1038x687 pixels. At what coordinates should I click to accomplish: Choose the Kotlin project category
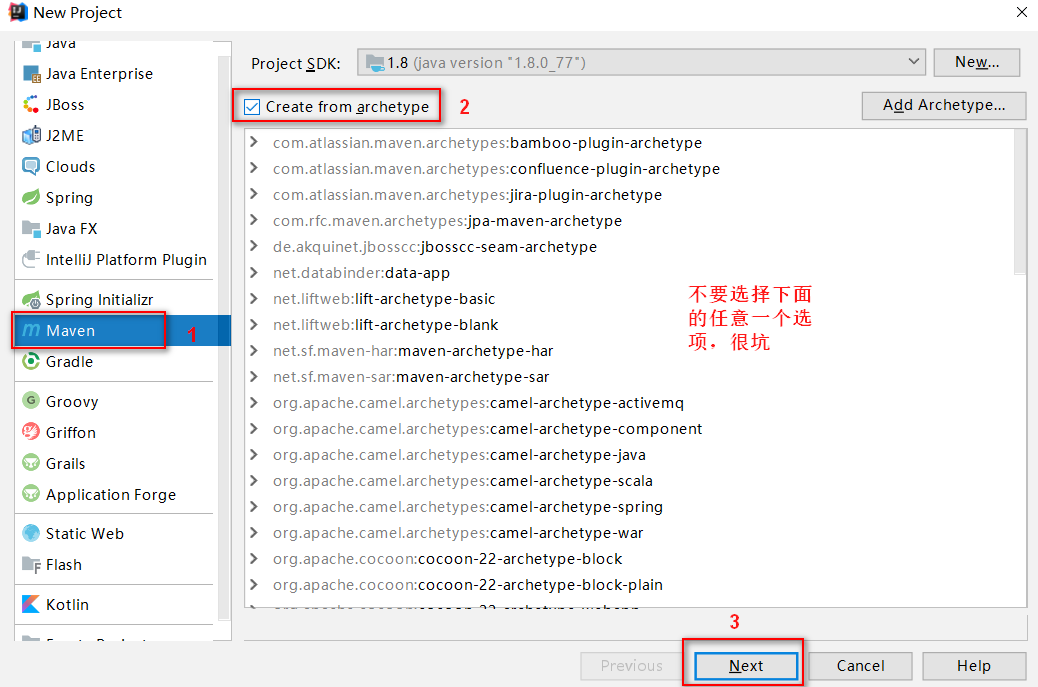point(65,604)
